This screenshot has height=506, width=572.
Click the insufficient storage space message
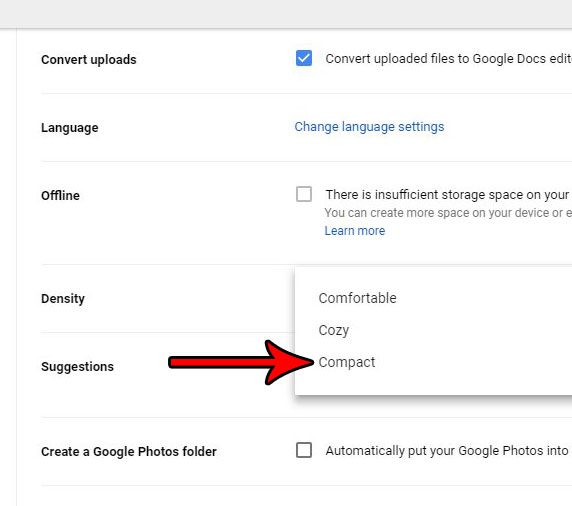(448, 195)
